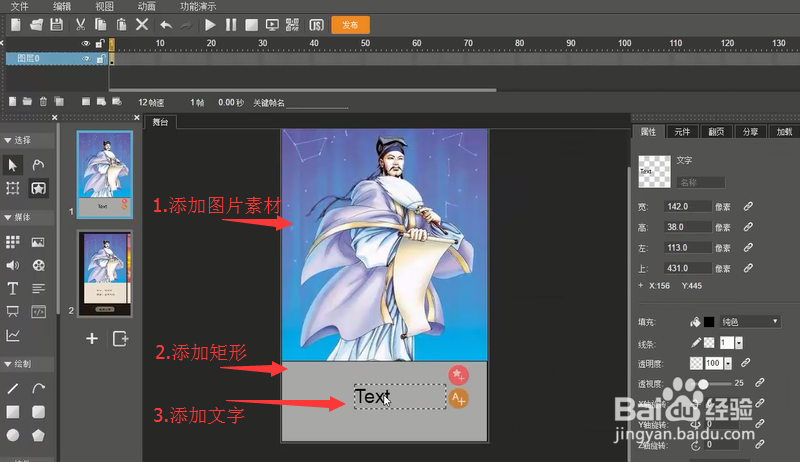The width and height of the screenshot is (800, 462).
Task: Click the 关键帧名 input field
Action: point(317,103)
